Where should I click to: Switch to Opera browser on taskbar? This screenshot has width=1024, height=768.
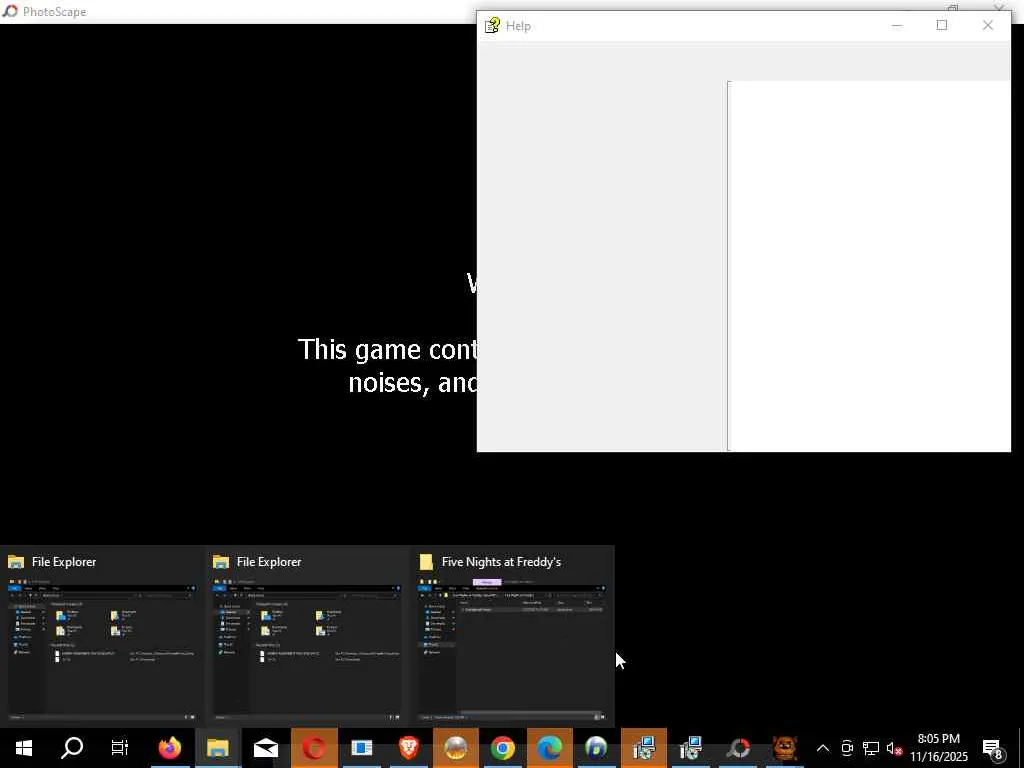point(314,748)
